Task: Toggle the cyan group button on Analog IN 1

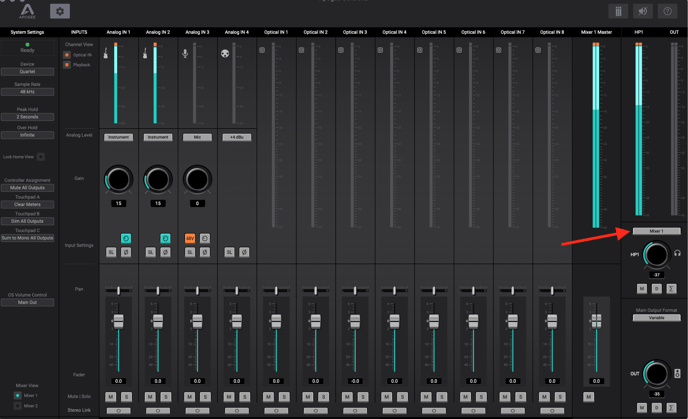Action: tap(126, 238)
